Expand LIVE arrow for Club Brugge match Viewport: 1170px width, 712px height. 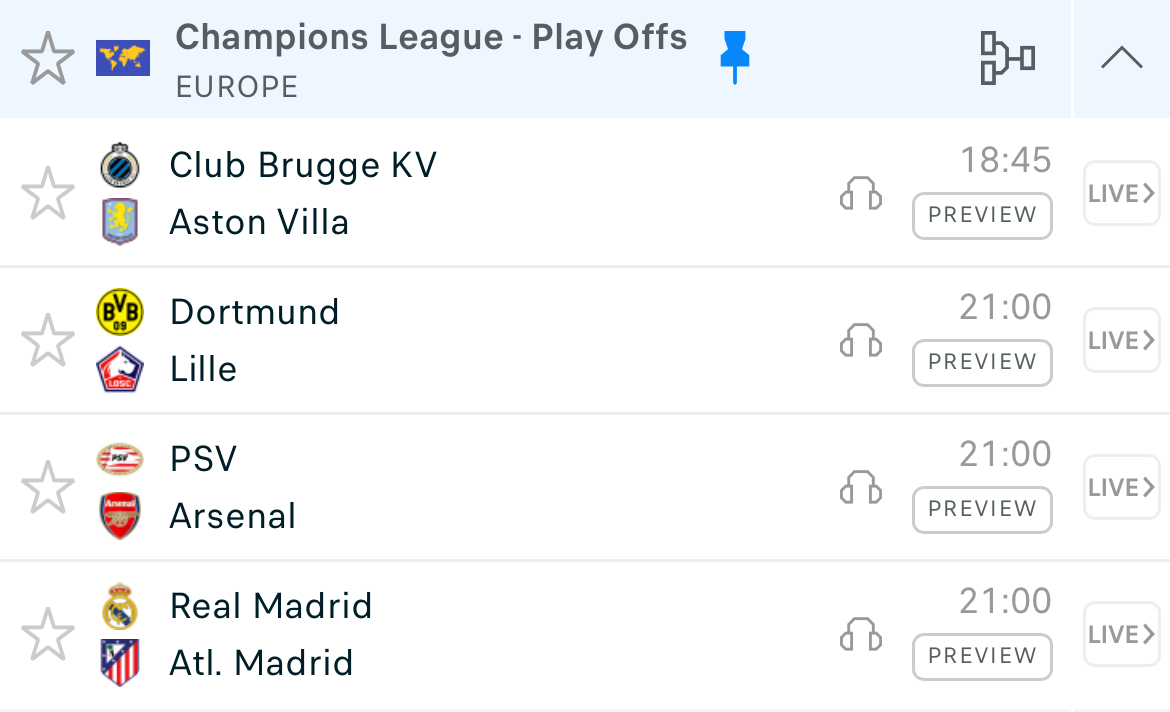pyautogui.click(x=1121, y=194)
